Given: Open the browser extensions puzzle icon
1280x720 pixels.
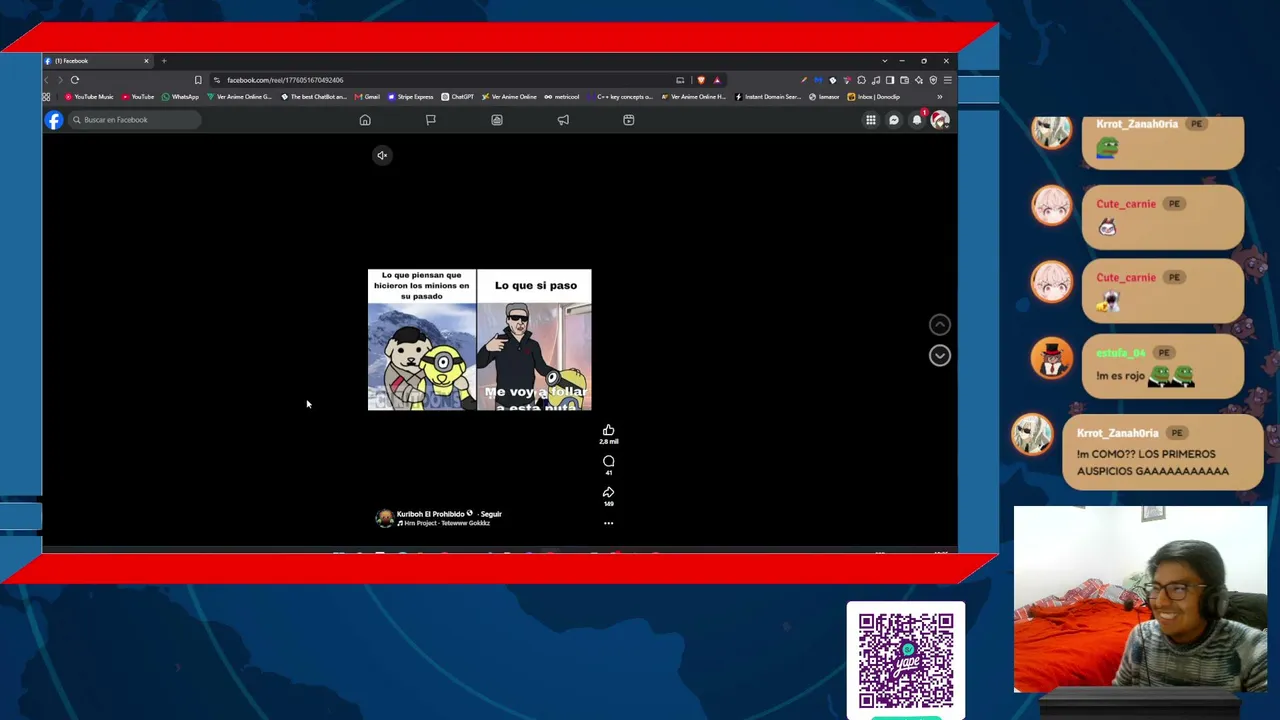Looking at the screenshot, I should tap(861, 80).
